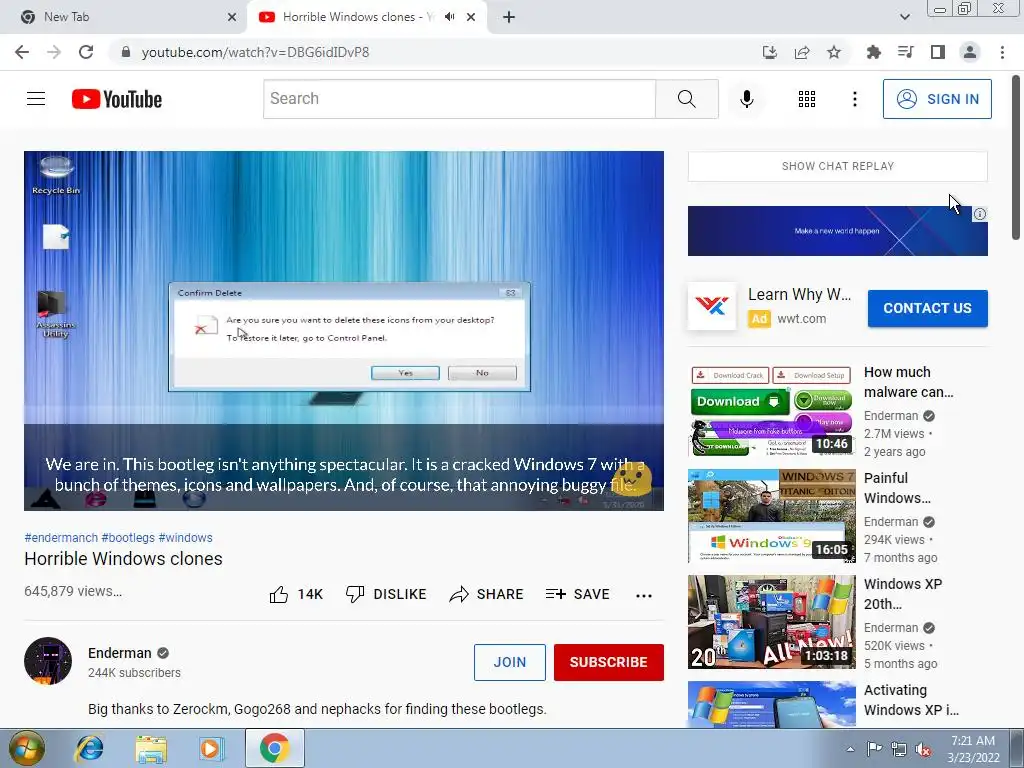The width and height of the screenshot is (1024, 768).
Task: Click the 'Make a new world happen' banner ad
Action: 837,231
